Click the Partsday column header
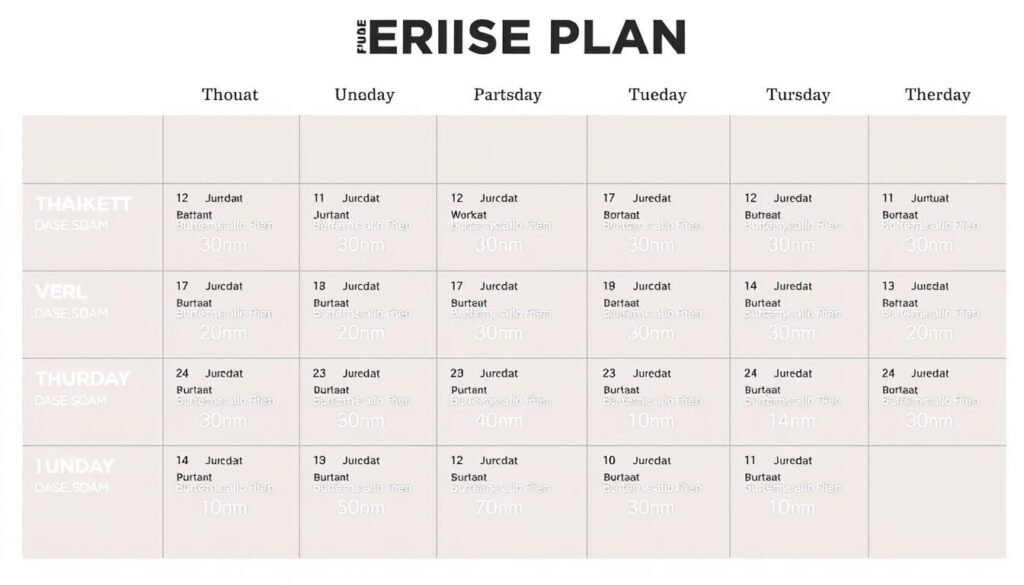Viewport: 1024px width, 585px height. (507, 95)
